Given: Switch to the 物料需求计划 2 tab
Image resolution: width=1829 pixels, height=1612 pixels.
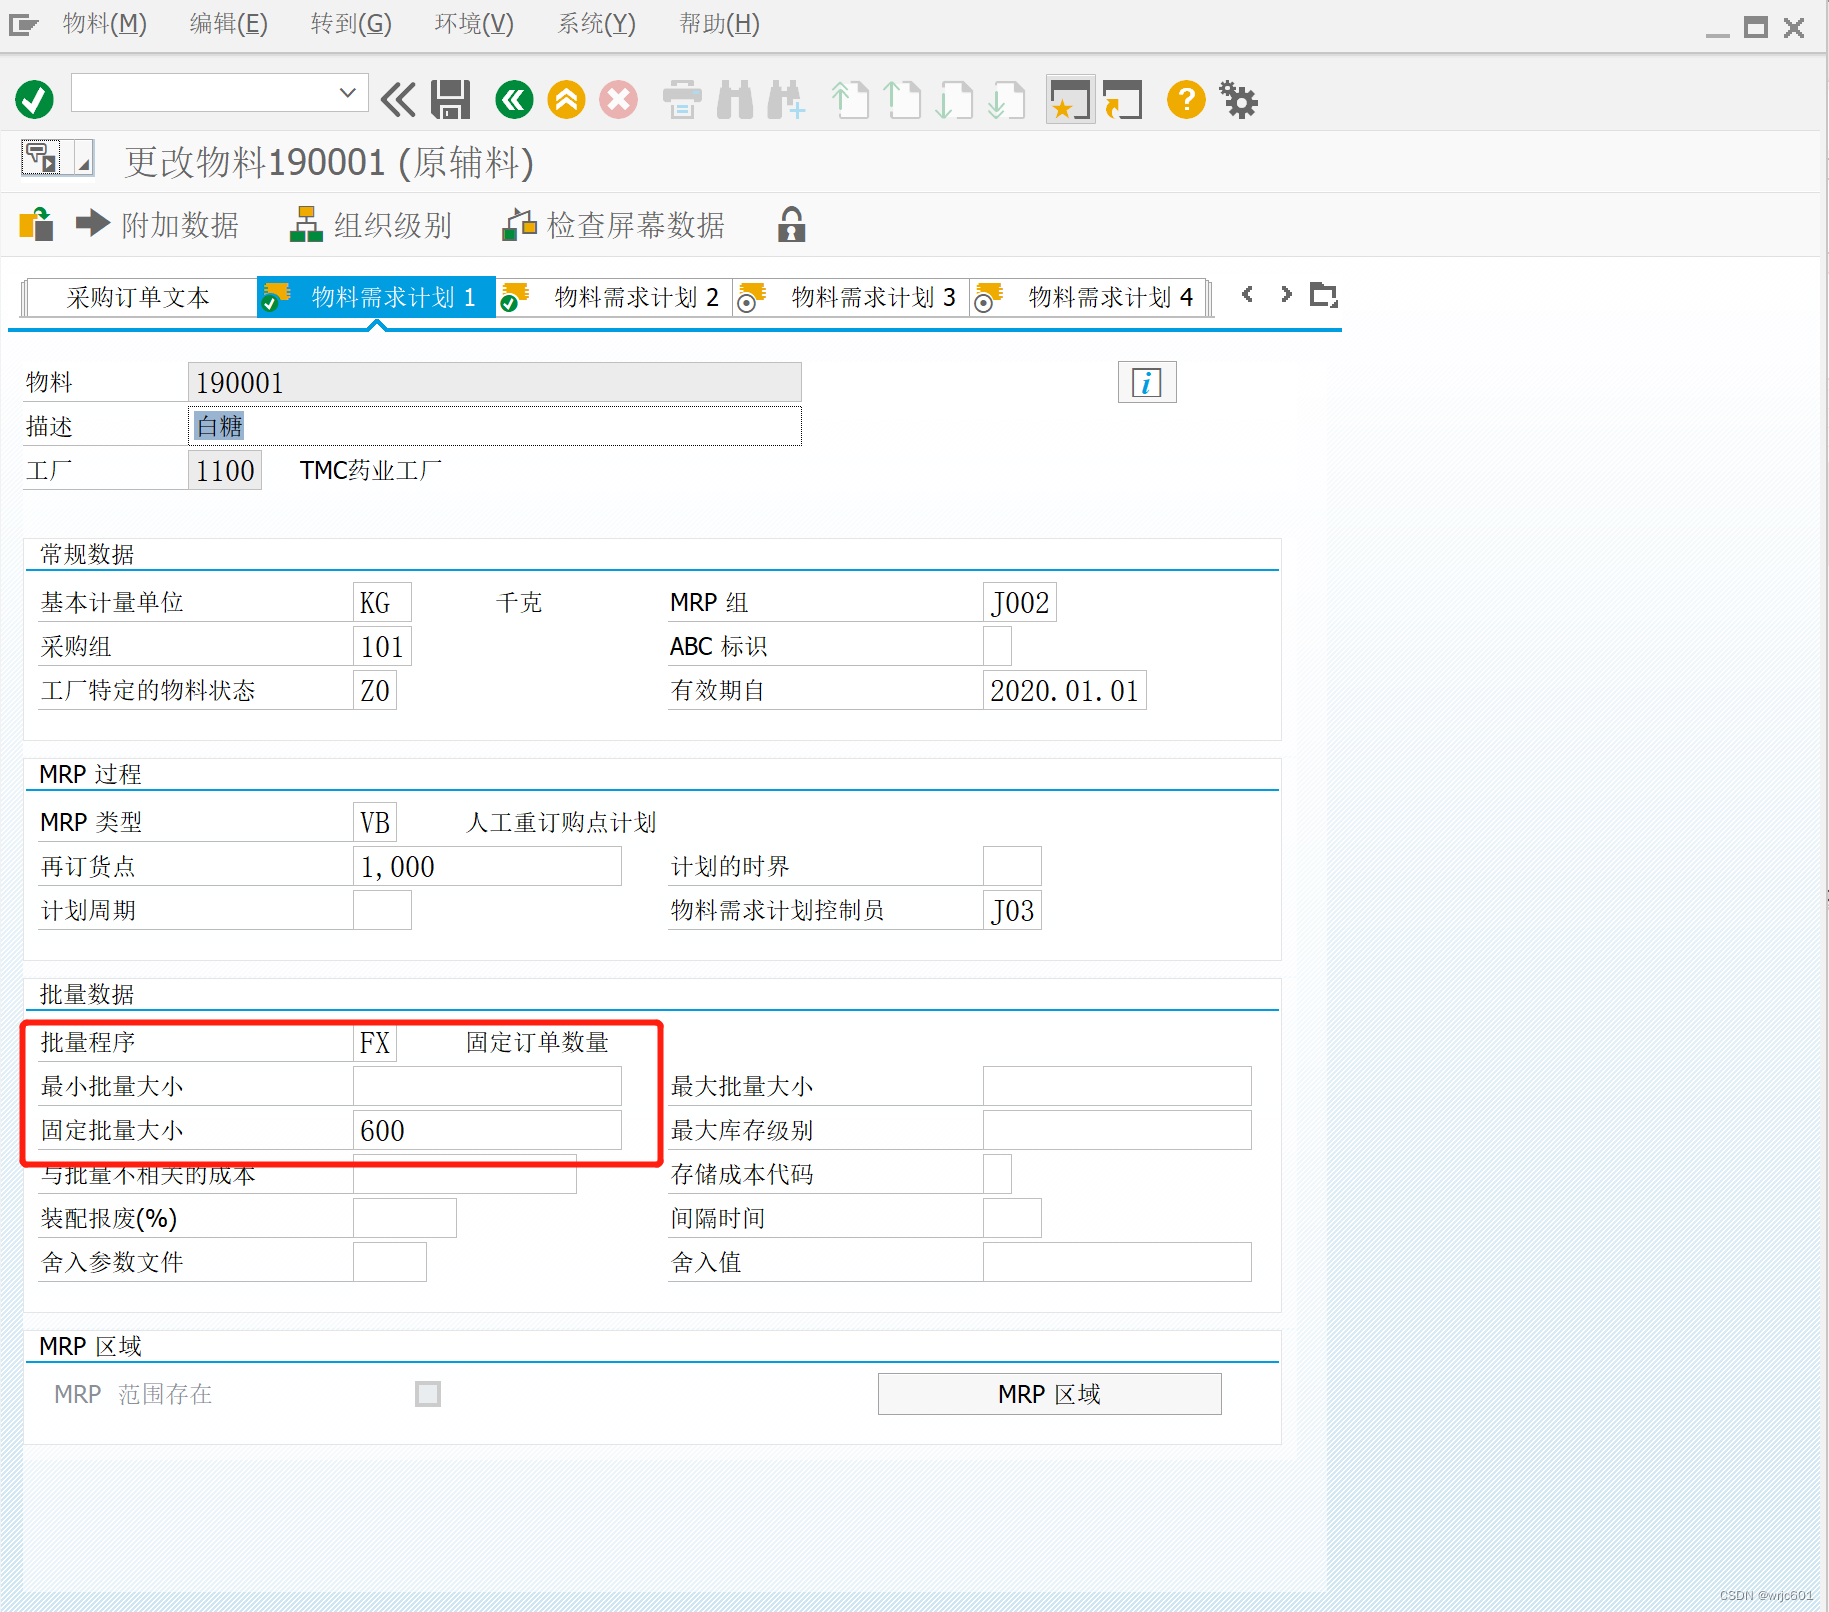Looking at the screenshot, I should [x=614, y=297].
